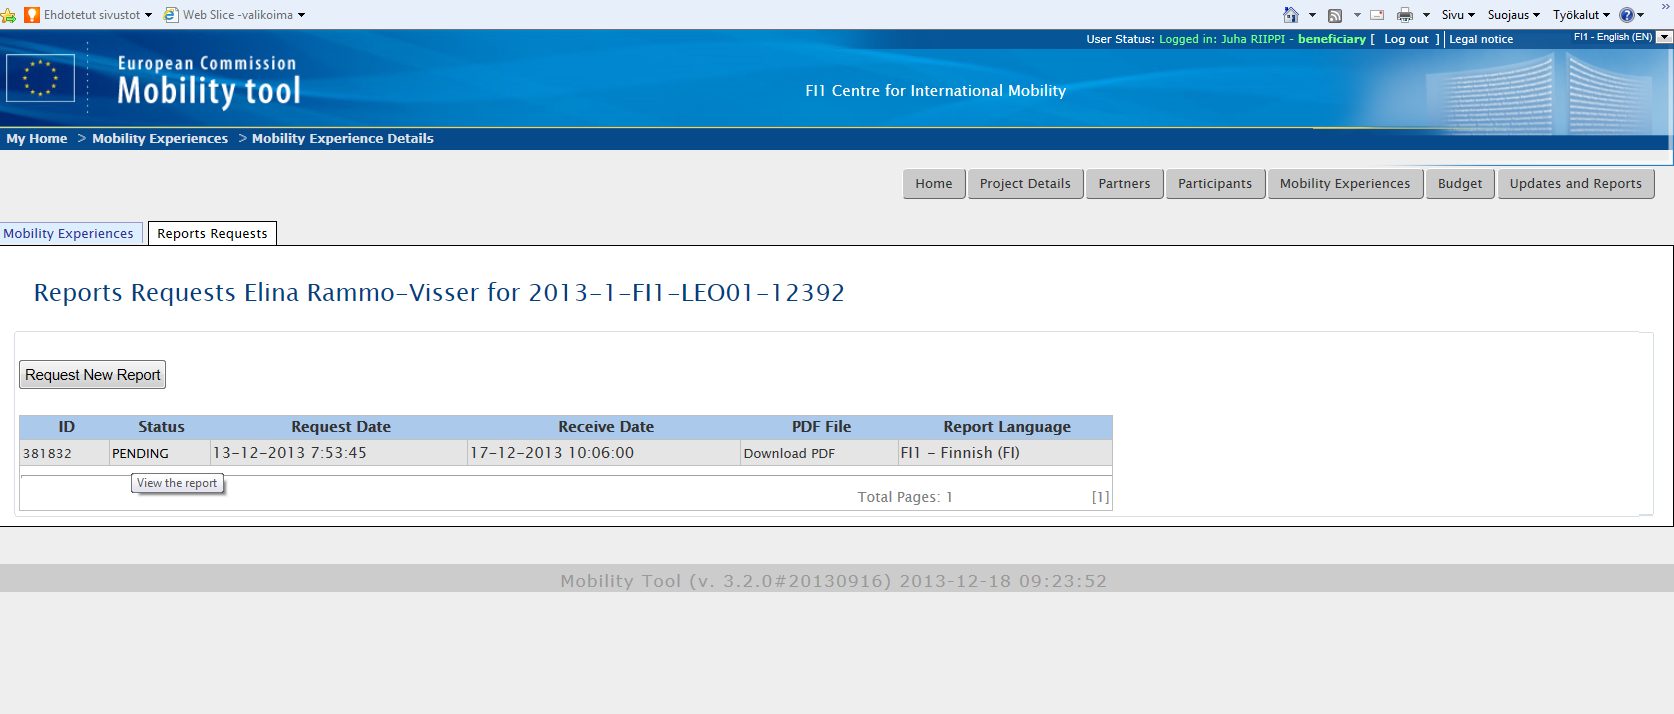Open Project Details navigation button
Viewport: 1674px width, 714px height.
(1025, 184)
